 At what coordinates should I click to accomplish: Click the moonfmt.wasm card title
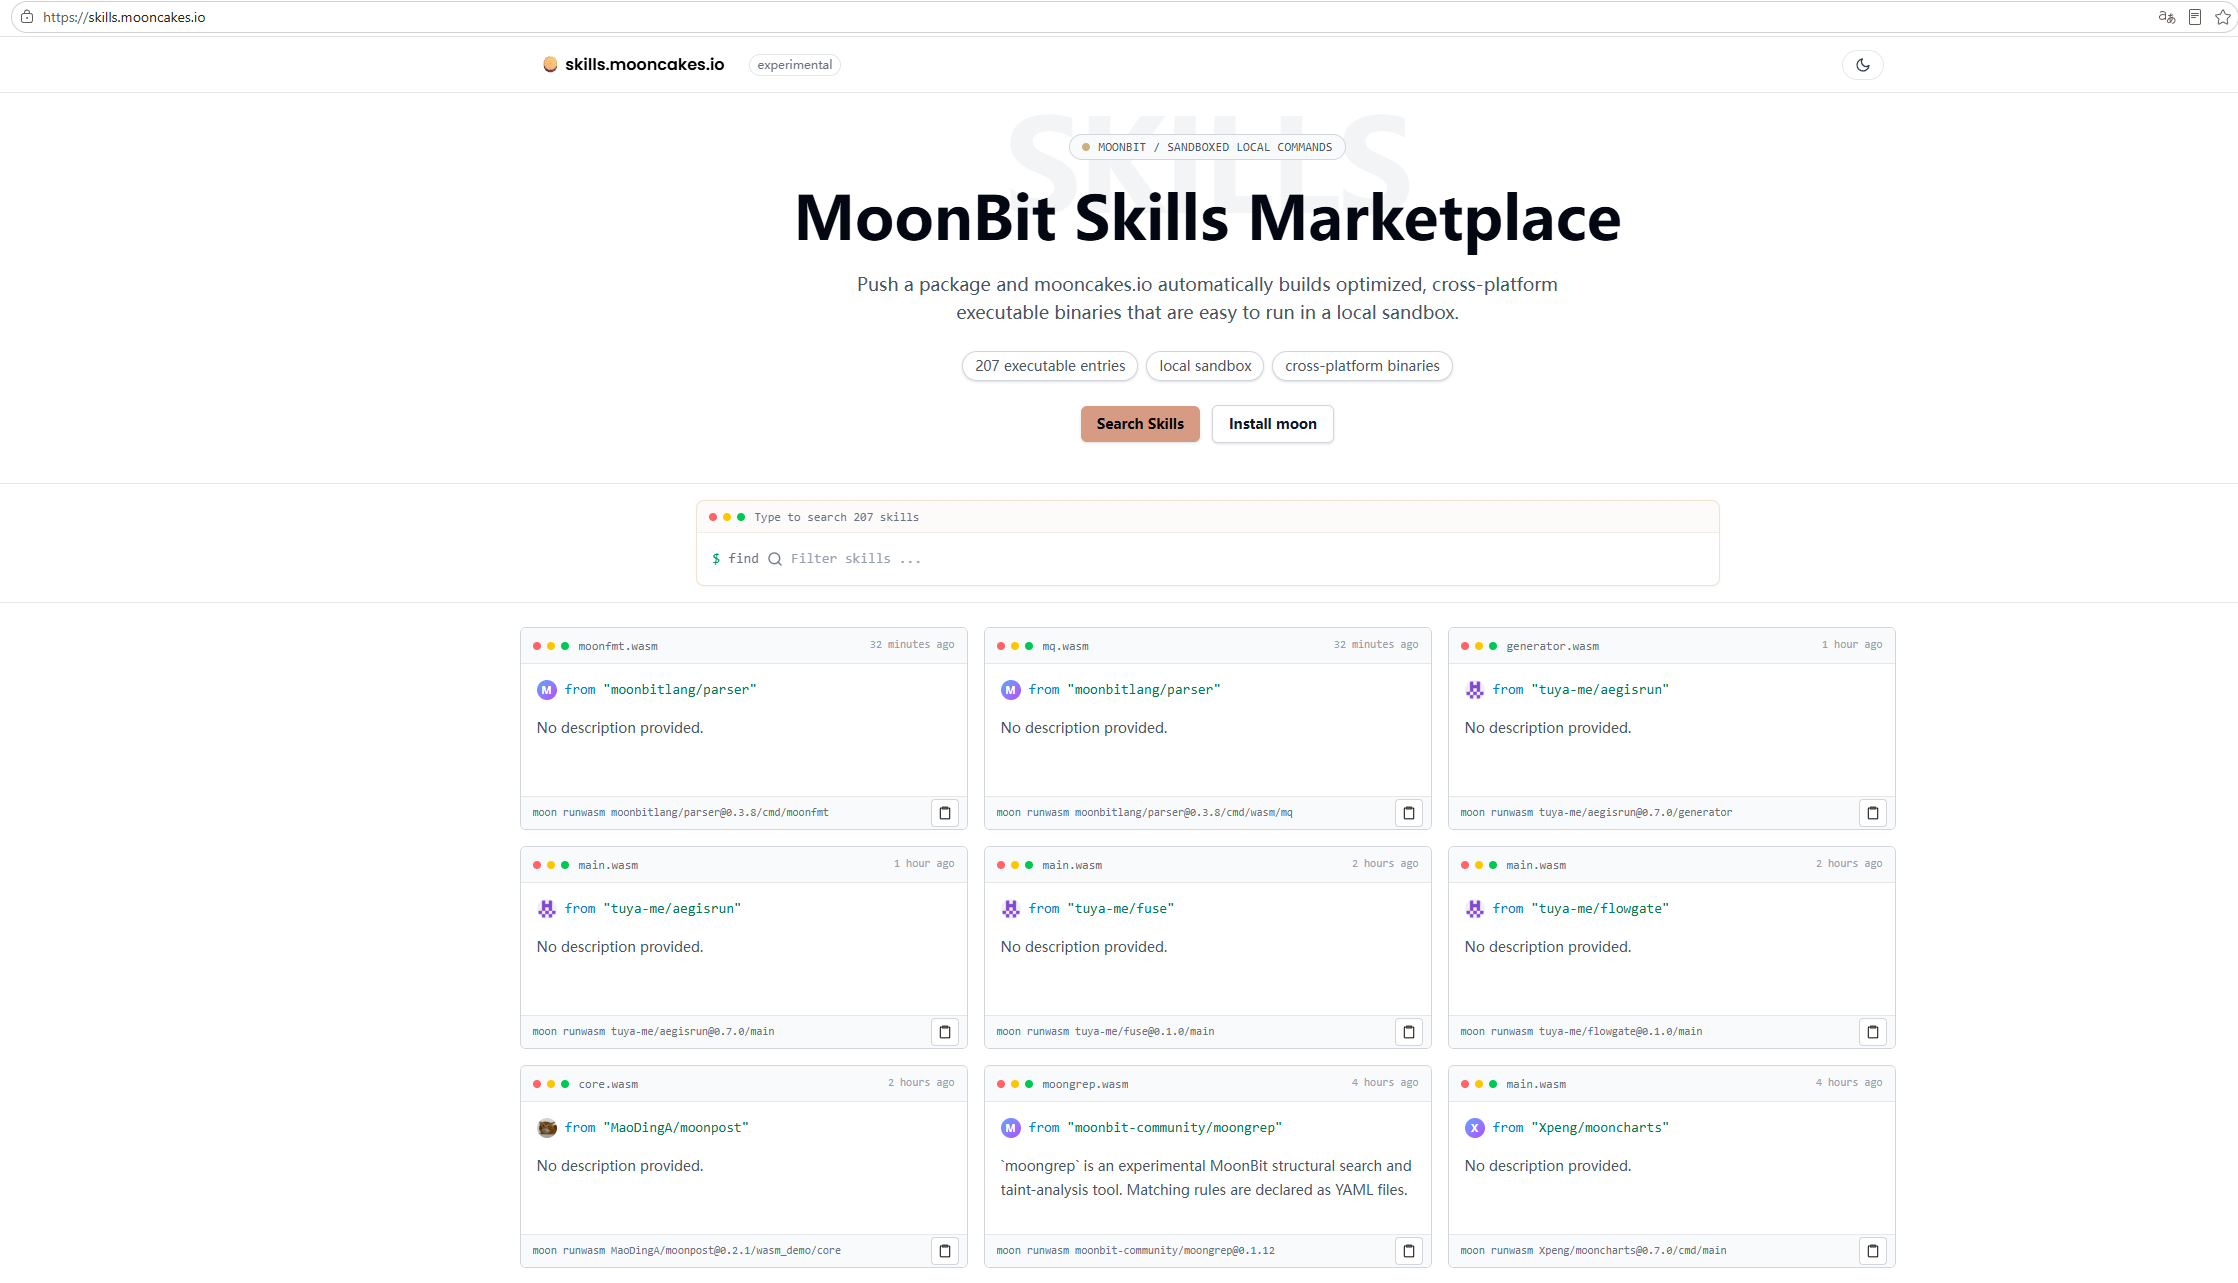pyautogui.click(x=617, y=646)
